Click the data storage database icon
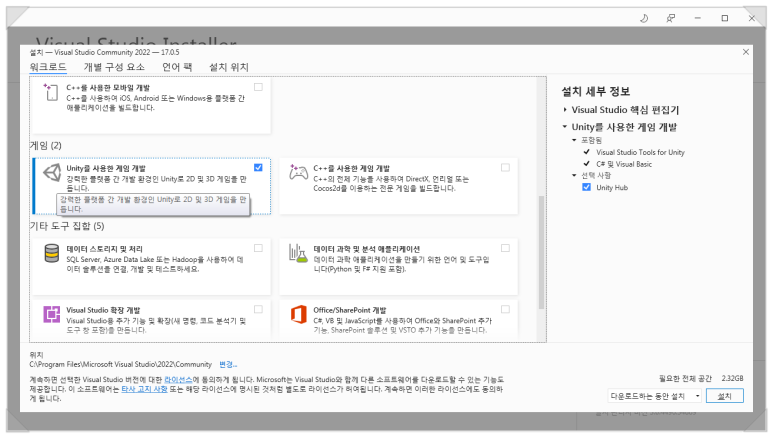The height and width of the screenshot is (438, 773). click(52, 254)
